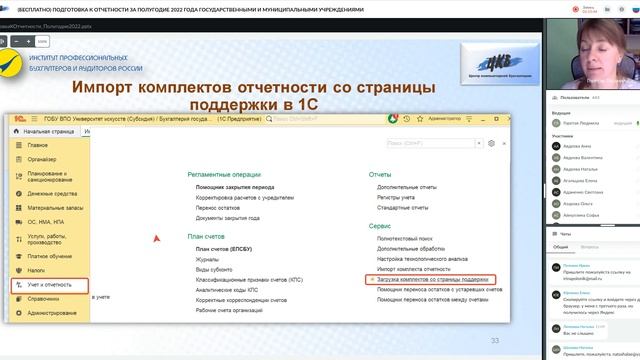Open Планирование и санкционирование section
This screenshot has height=360, width=640.
(49, 176)
